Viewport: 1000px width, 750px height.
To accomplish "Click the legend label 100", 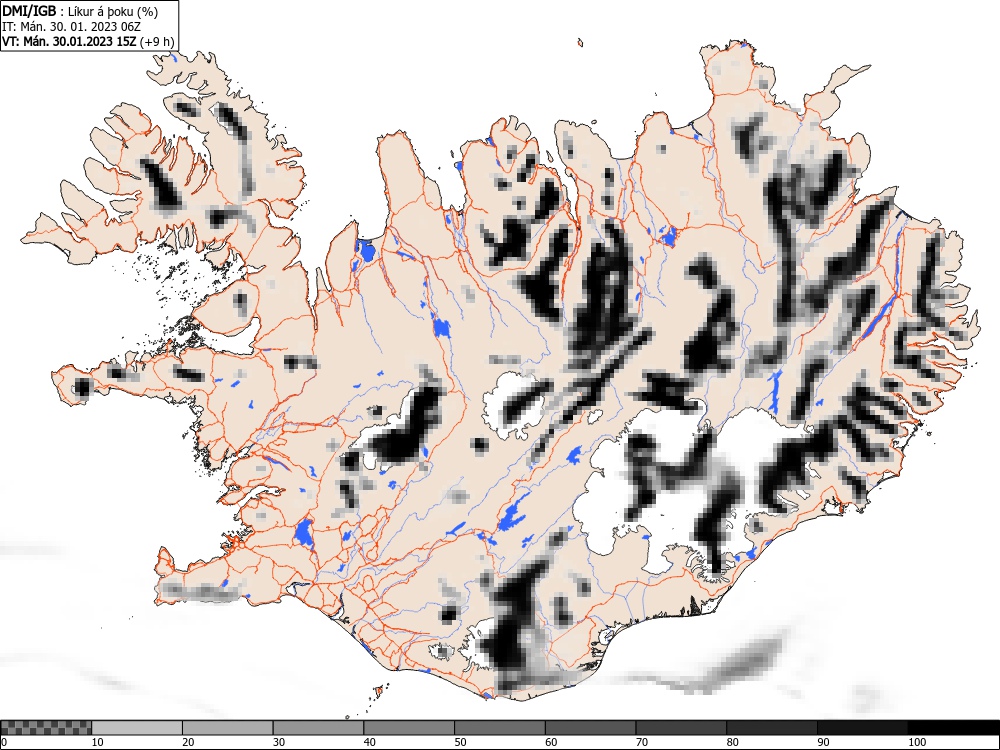I will [x=916, y=742].
